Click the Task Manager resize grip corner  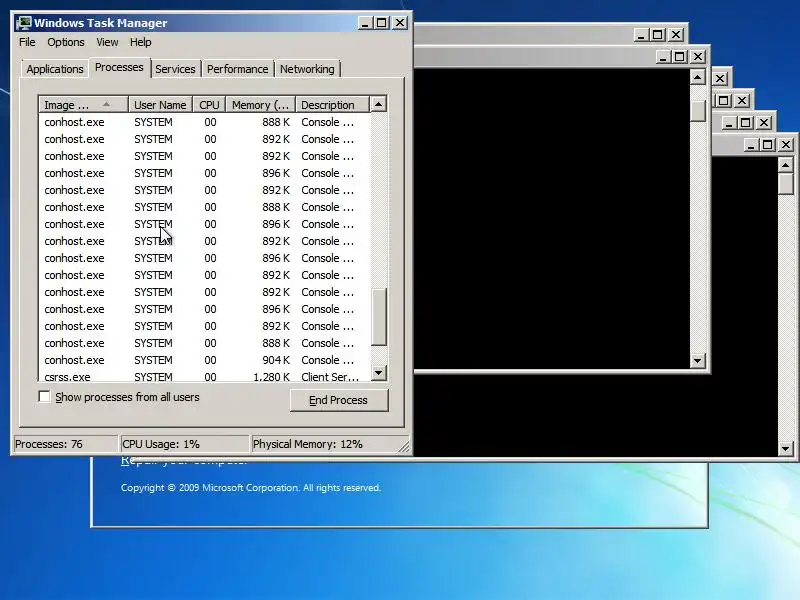pos(404,447)
